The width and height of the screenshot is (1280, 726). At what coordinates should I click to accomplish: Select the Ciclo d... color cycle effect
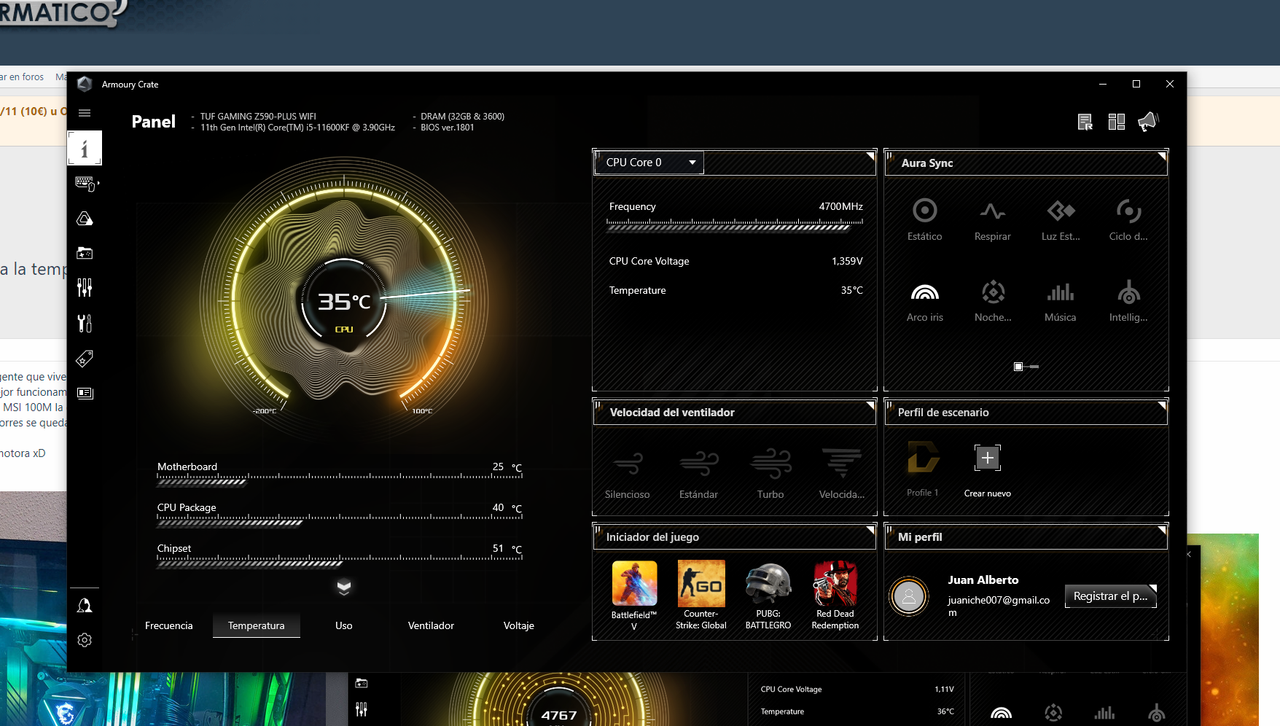[x=1128, y=220]
